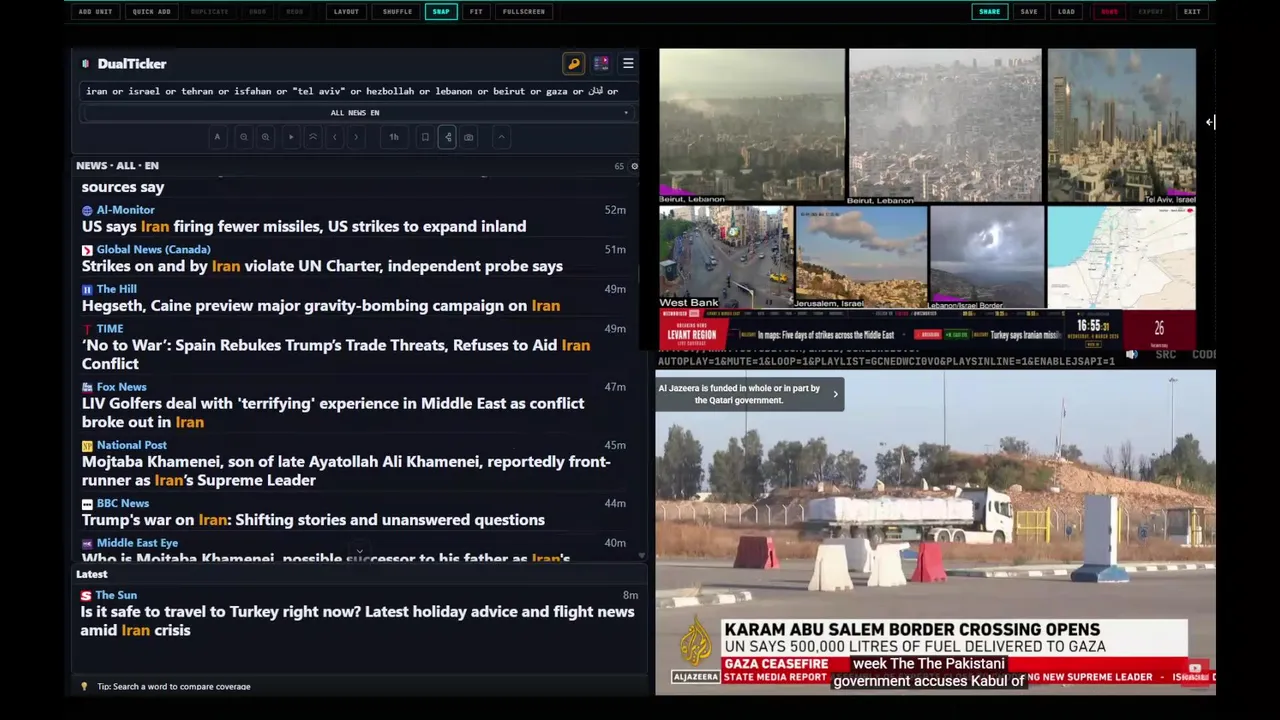Select the map thumbnail in video grid
Image resolution: width=1280 pixels, height=720 pixels.
(x=1121, y=257)
